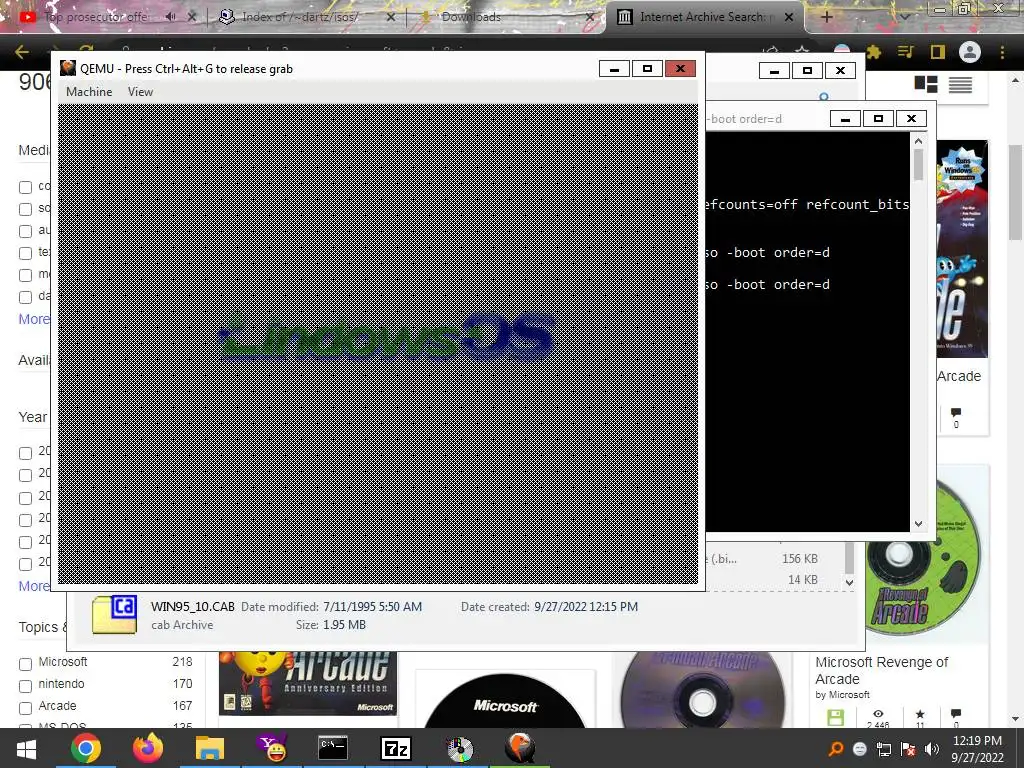Click the Date modified value 7/11/1995
The width and height of the screenshot is (1024, 768).
(372, 607)
